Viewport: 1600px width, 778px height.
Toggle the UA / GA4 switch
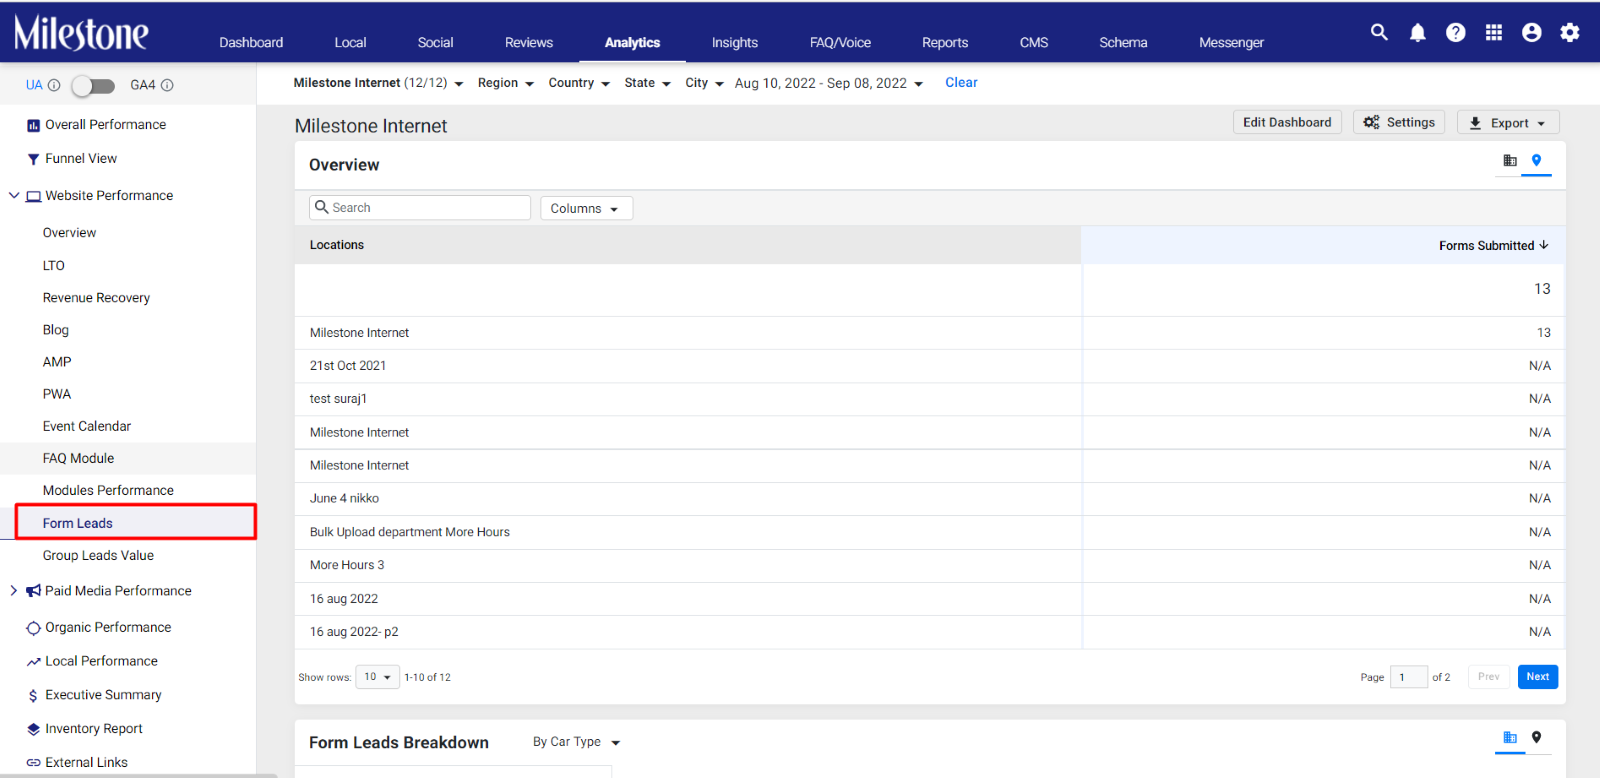click(93, 85)
